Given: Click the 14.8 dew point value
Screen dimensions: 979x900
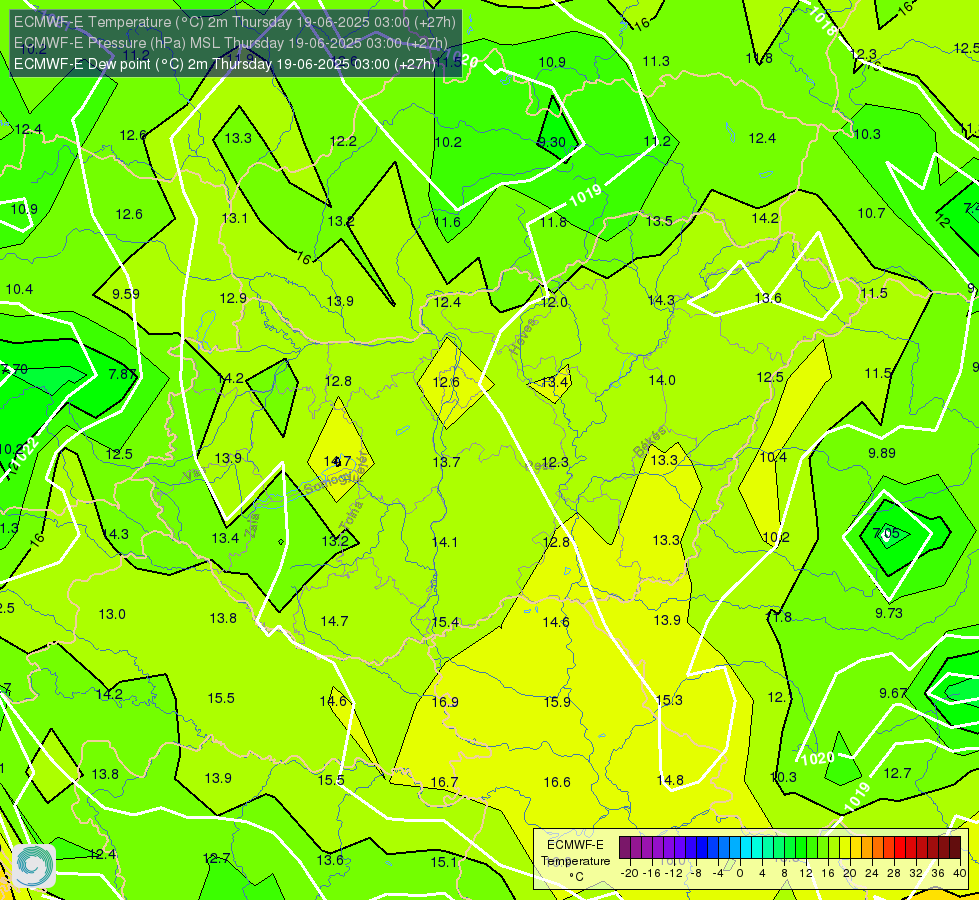Looking at the screenshot, I should pos(670,779).
